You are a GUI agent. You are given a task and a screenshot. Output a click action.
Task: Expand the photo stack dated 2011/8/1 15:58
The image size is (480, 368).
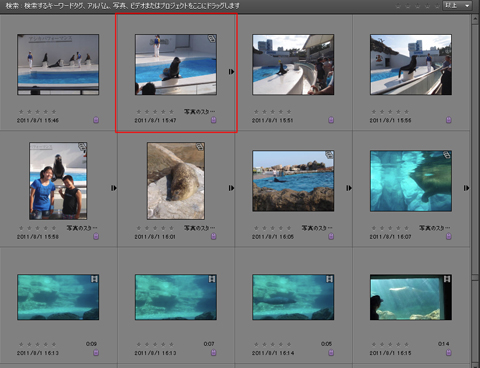click(114, 188)
